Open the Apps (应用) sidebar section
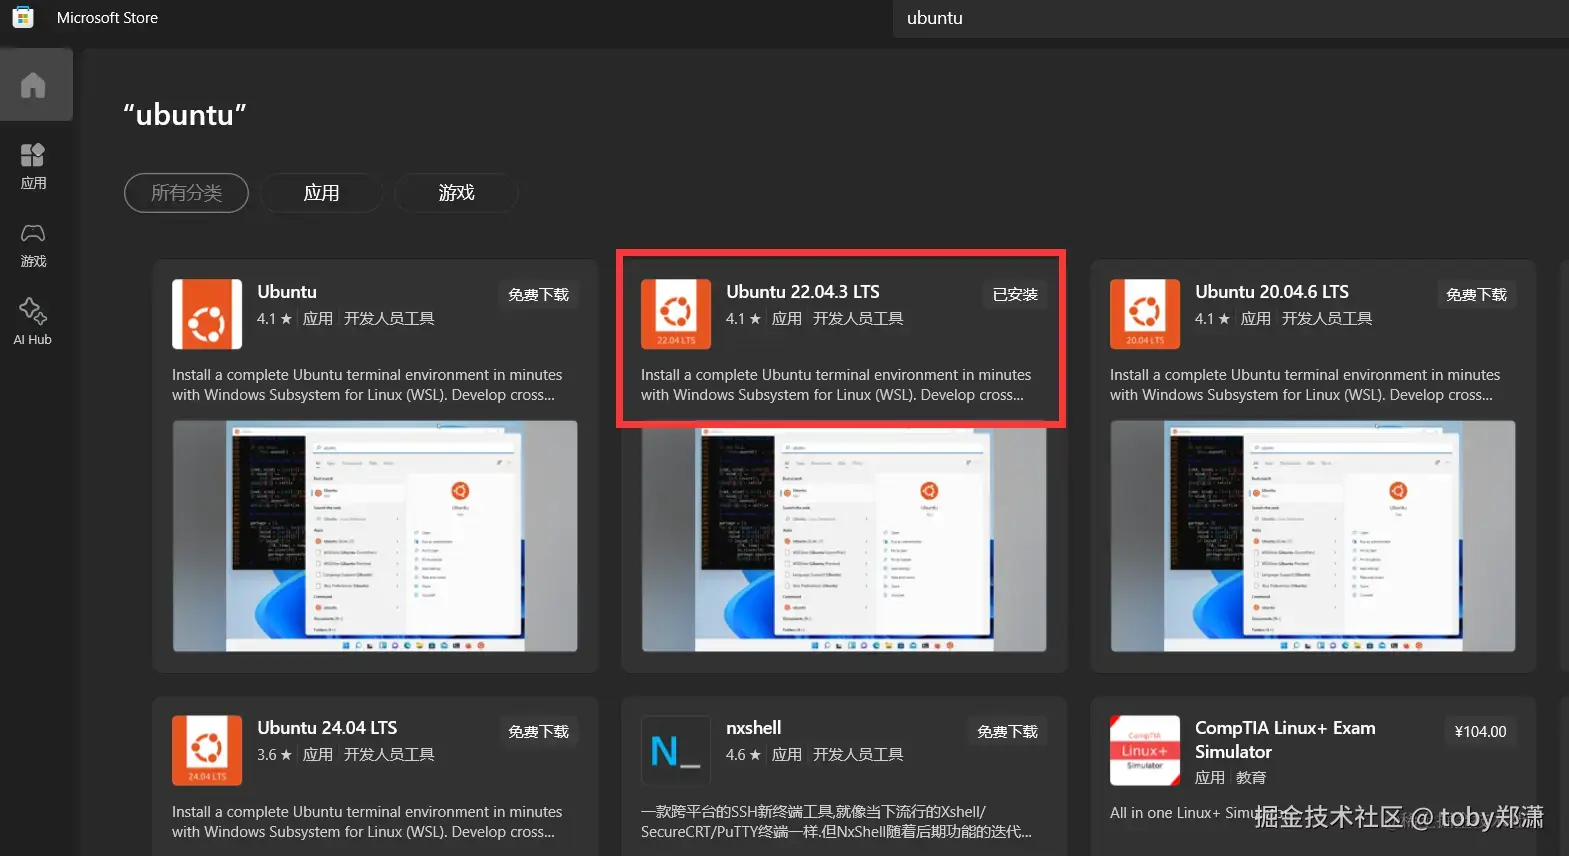 [x=33, y=166]
